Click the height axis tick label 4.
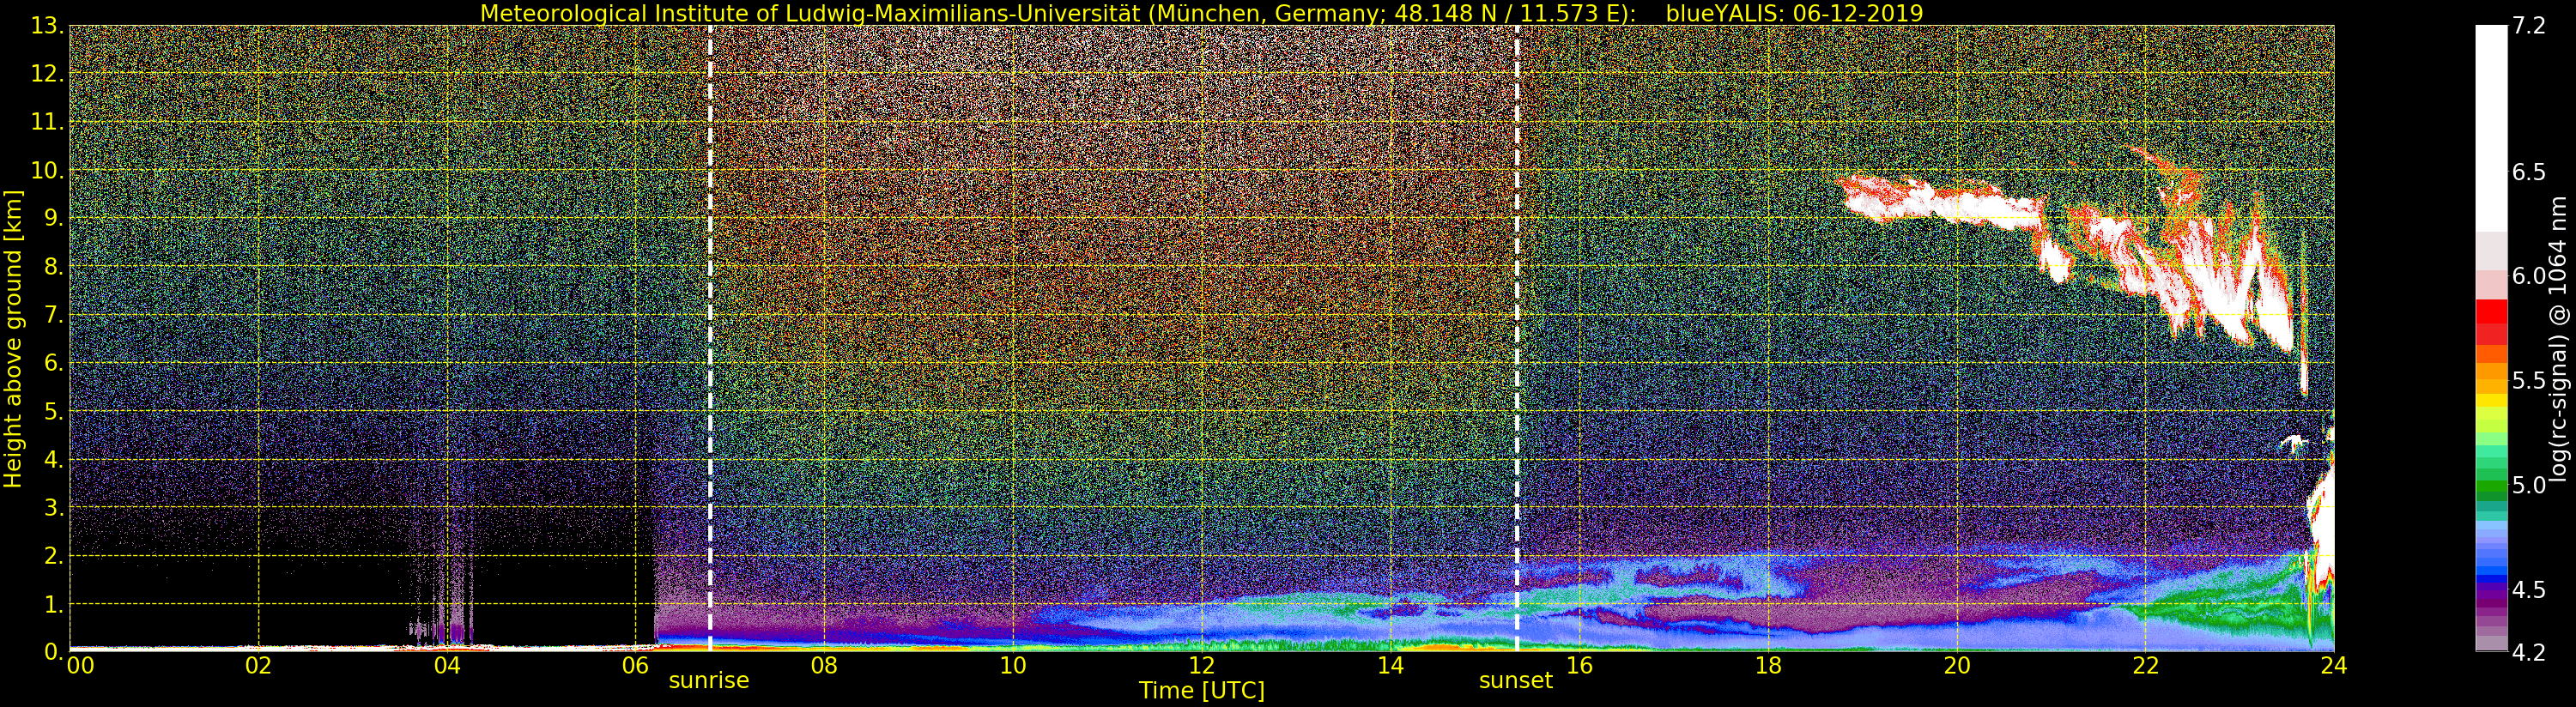 point(53,459)
